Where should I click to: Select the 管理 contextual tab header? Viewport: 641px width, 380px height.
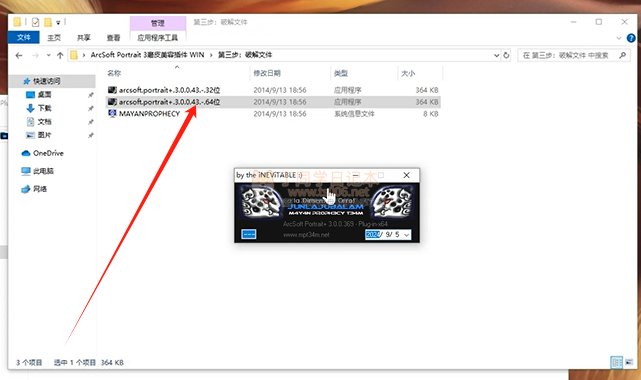coord(158,23)
